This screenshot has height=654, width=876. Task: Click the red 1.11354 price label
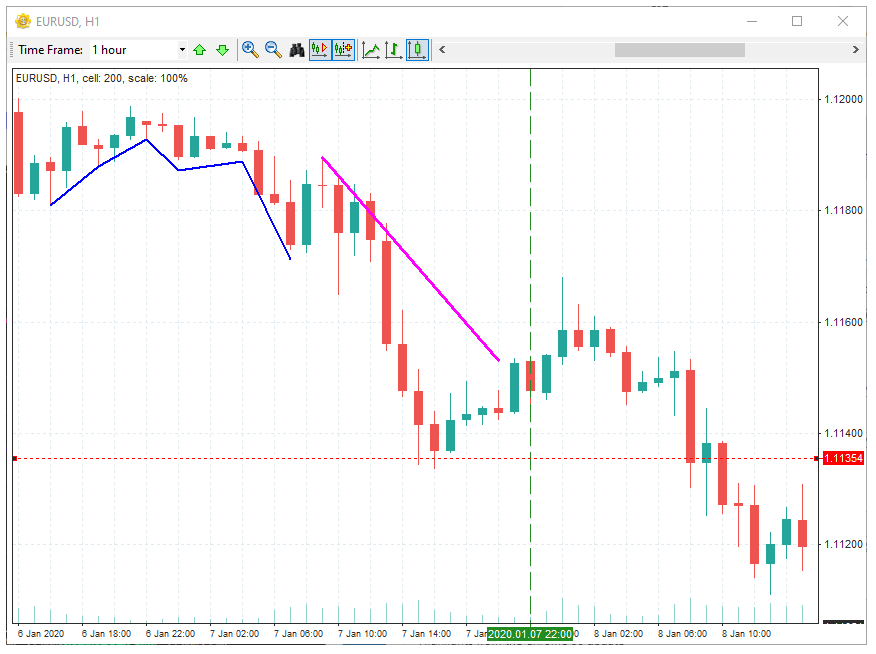(x=841, y=458)
